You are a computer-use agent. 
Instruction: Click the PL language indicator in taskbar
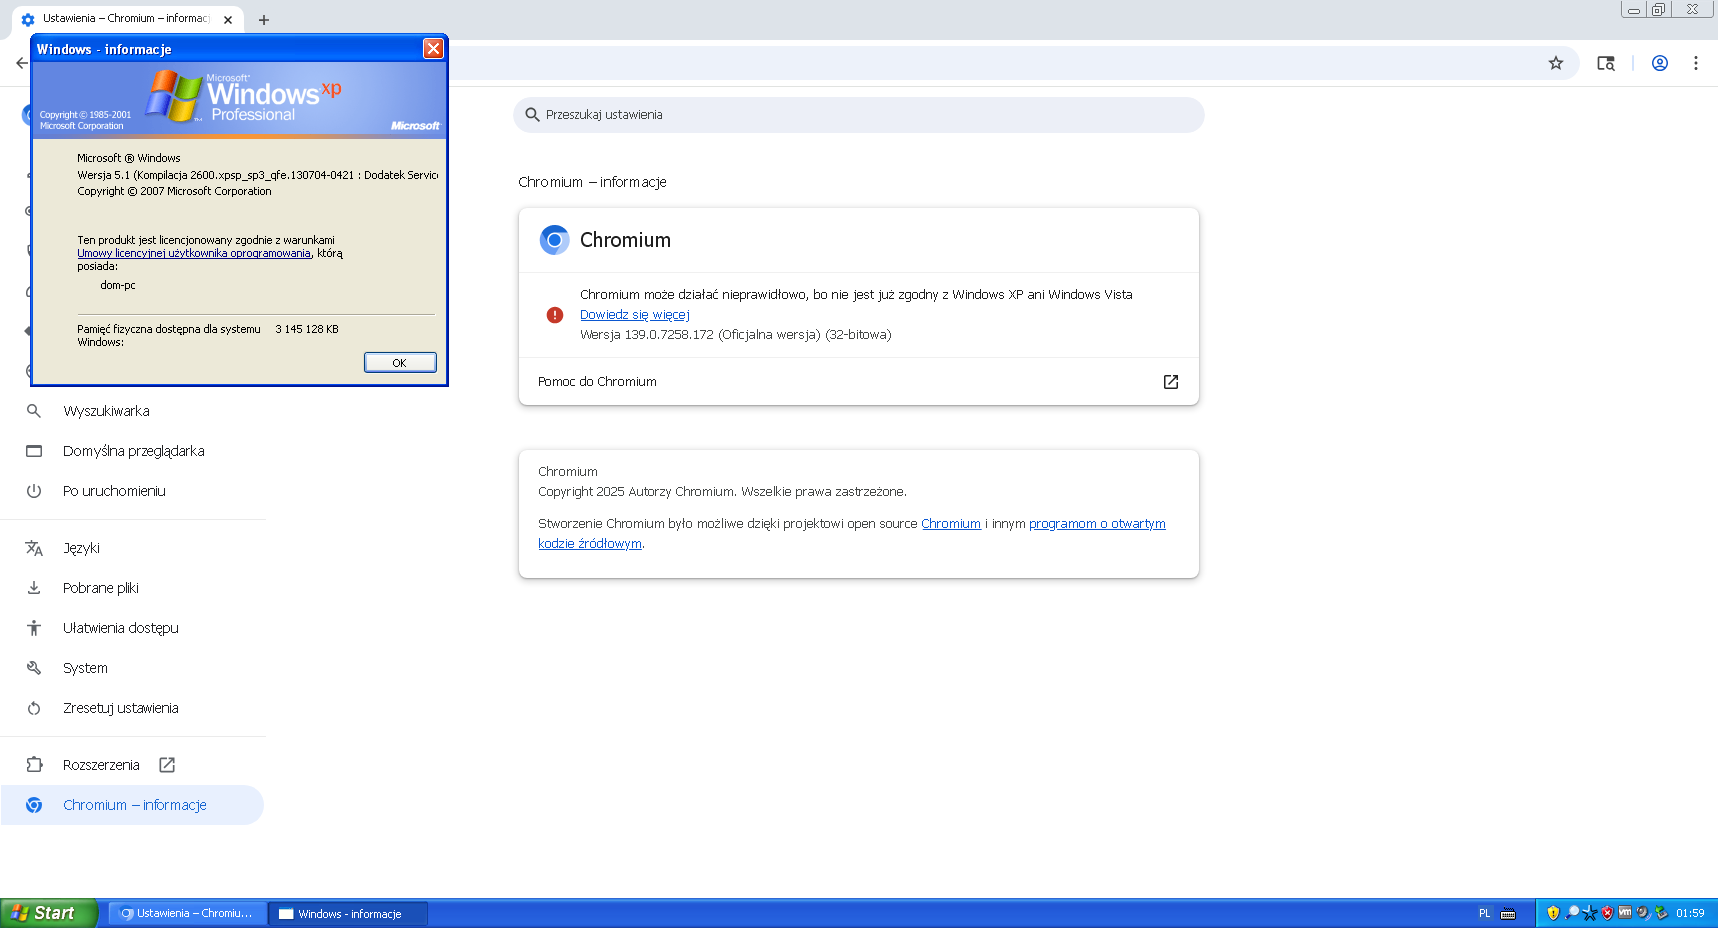coord(1485,913)
